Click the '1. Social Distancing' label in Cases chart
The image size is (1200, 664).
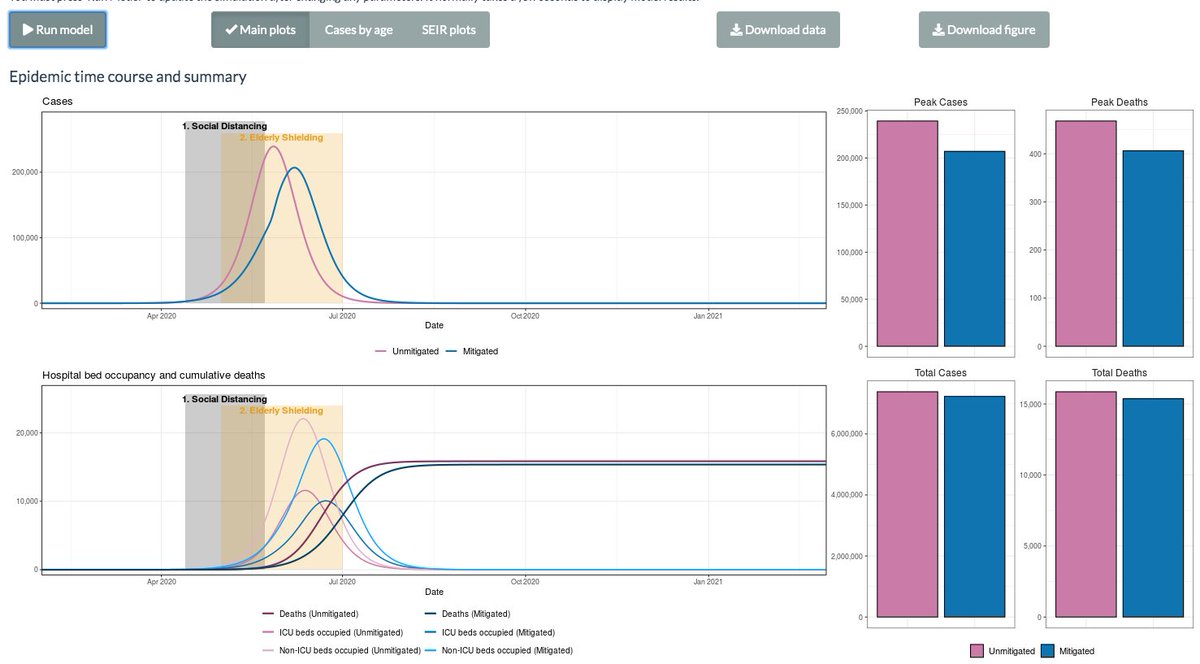coord(225,126)
